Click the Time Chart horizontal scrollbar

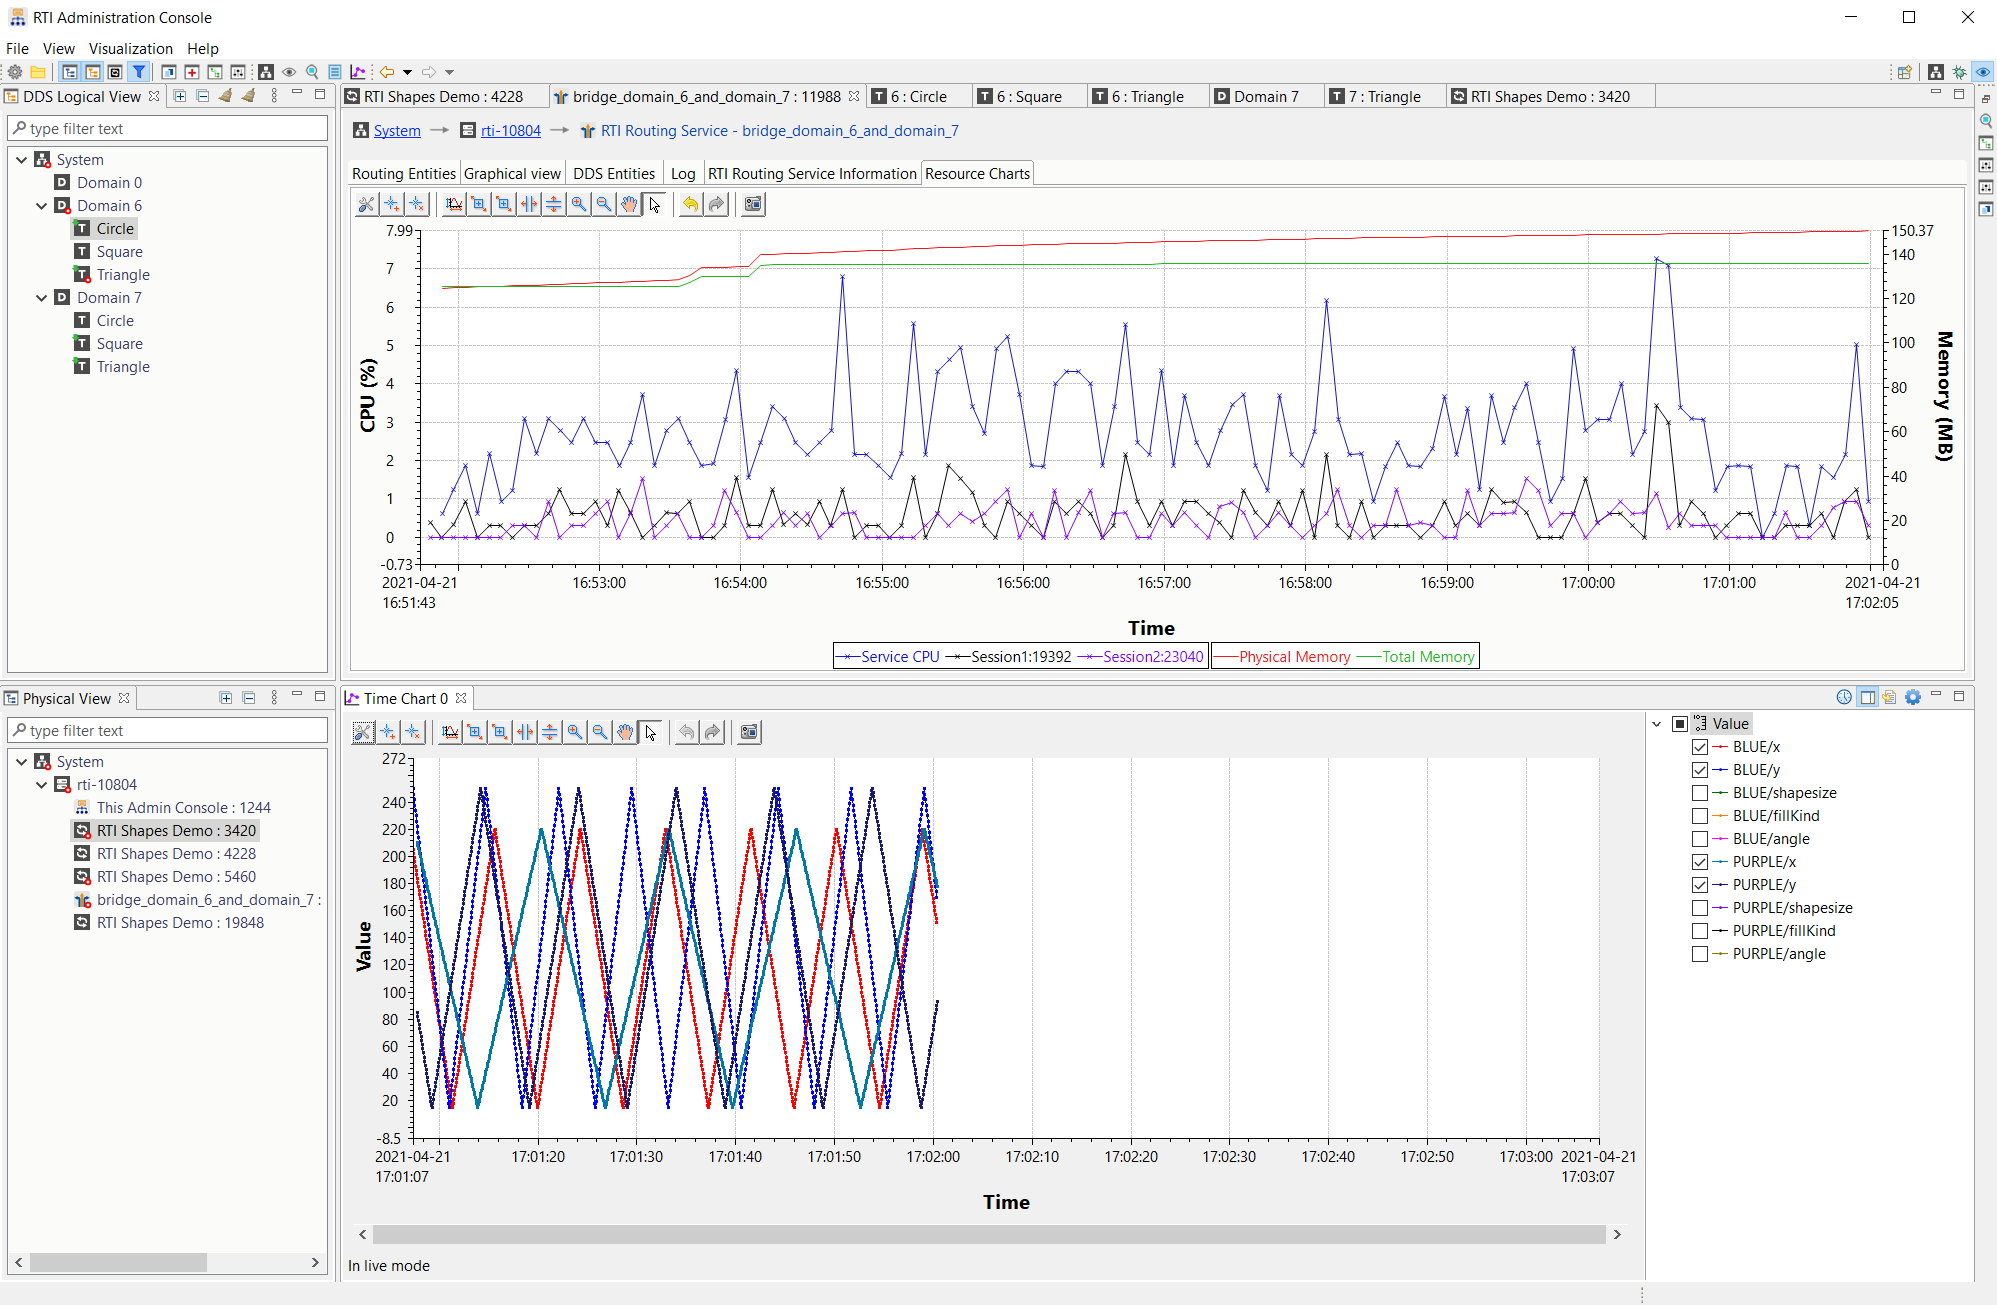pos(990,1234)
